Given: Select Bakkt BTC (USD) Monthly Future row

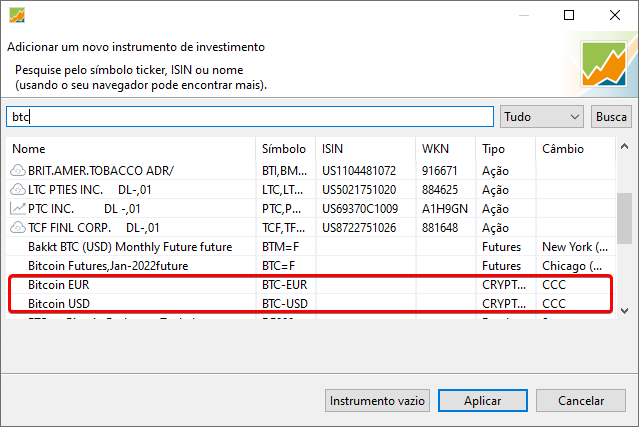Looking at the screenshot, I should 311,247.
